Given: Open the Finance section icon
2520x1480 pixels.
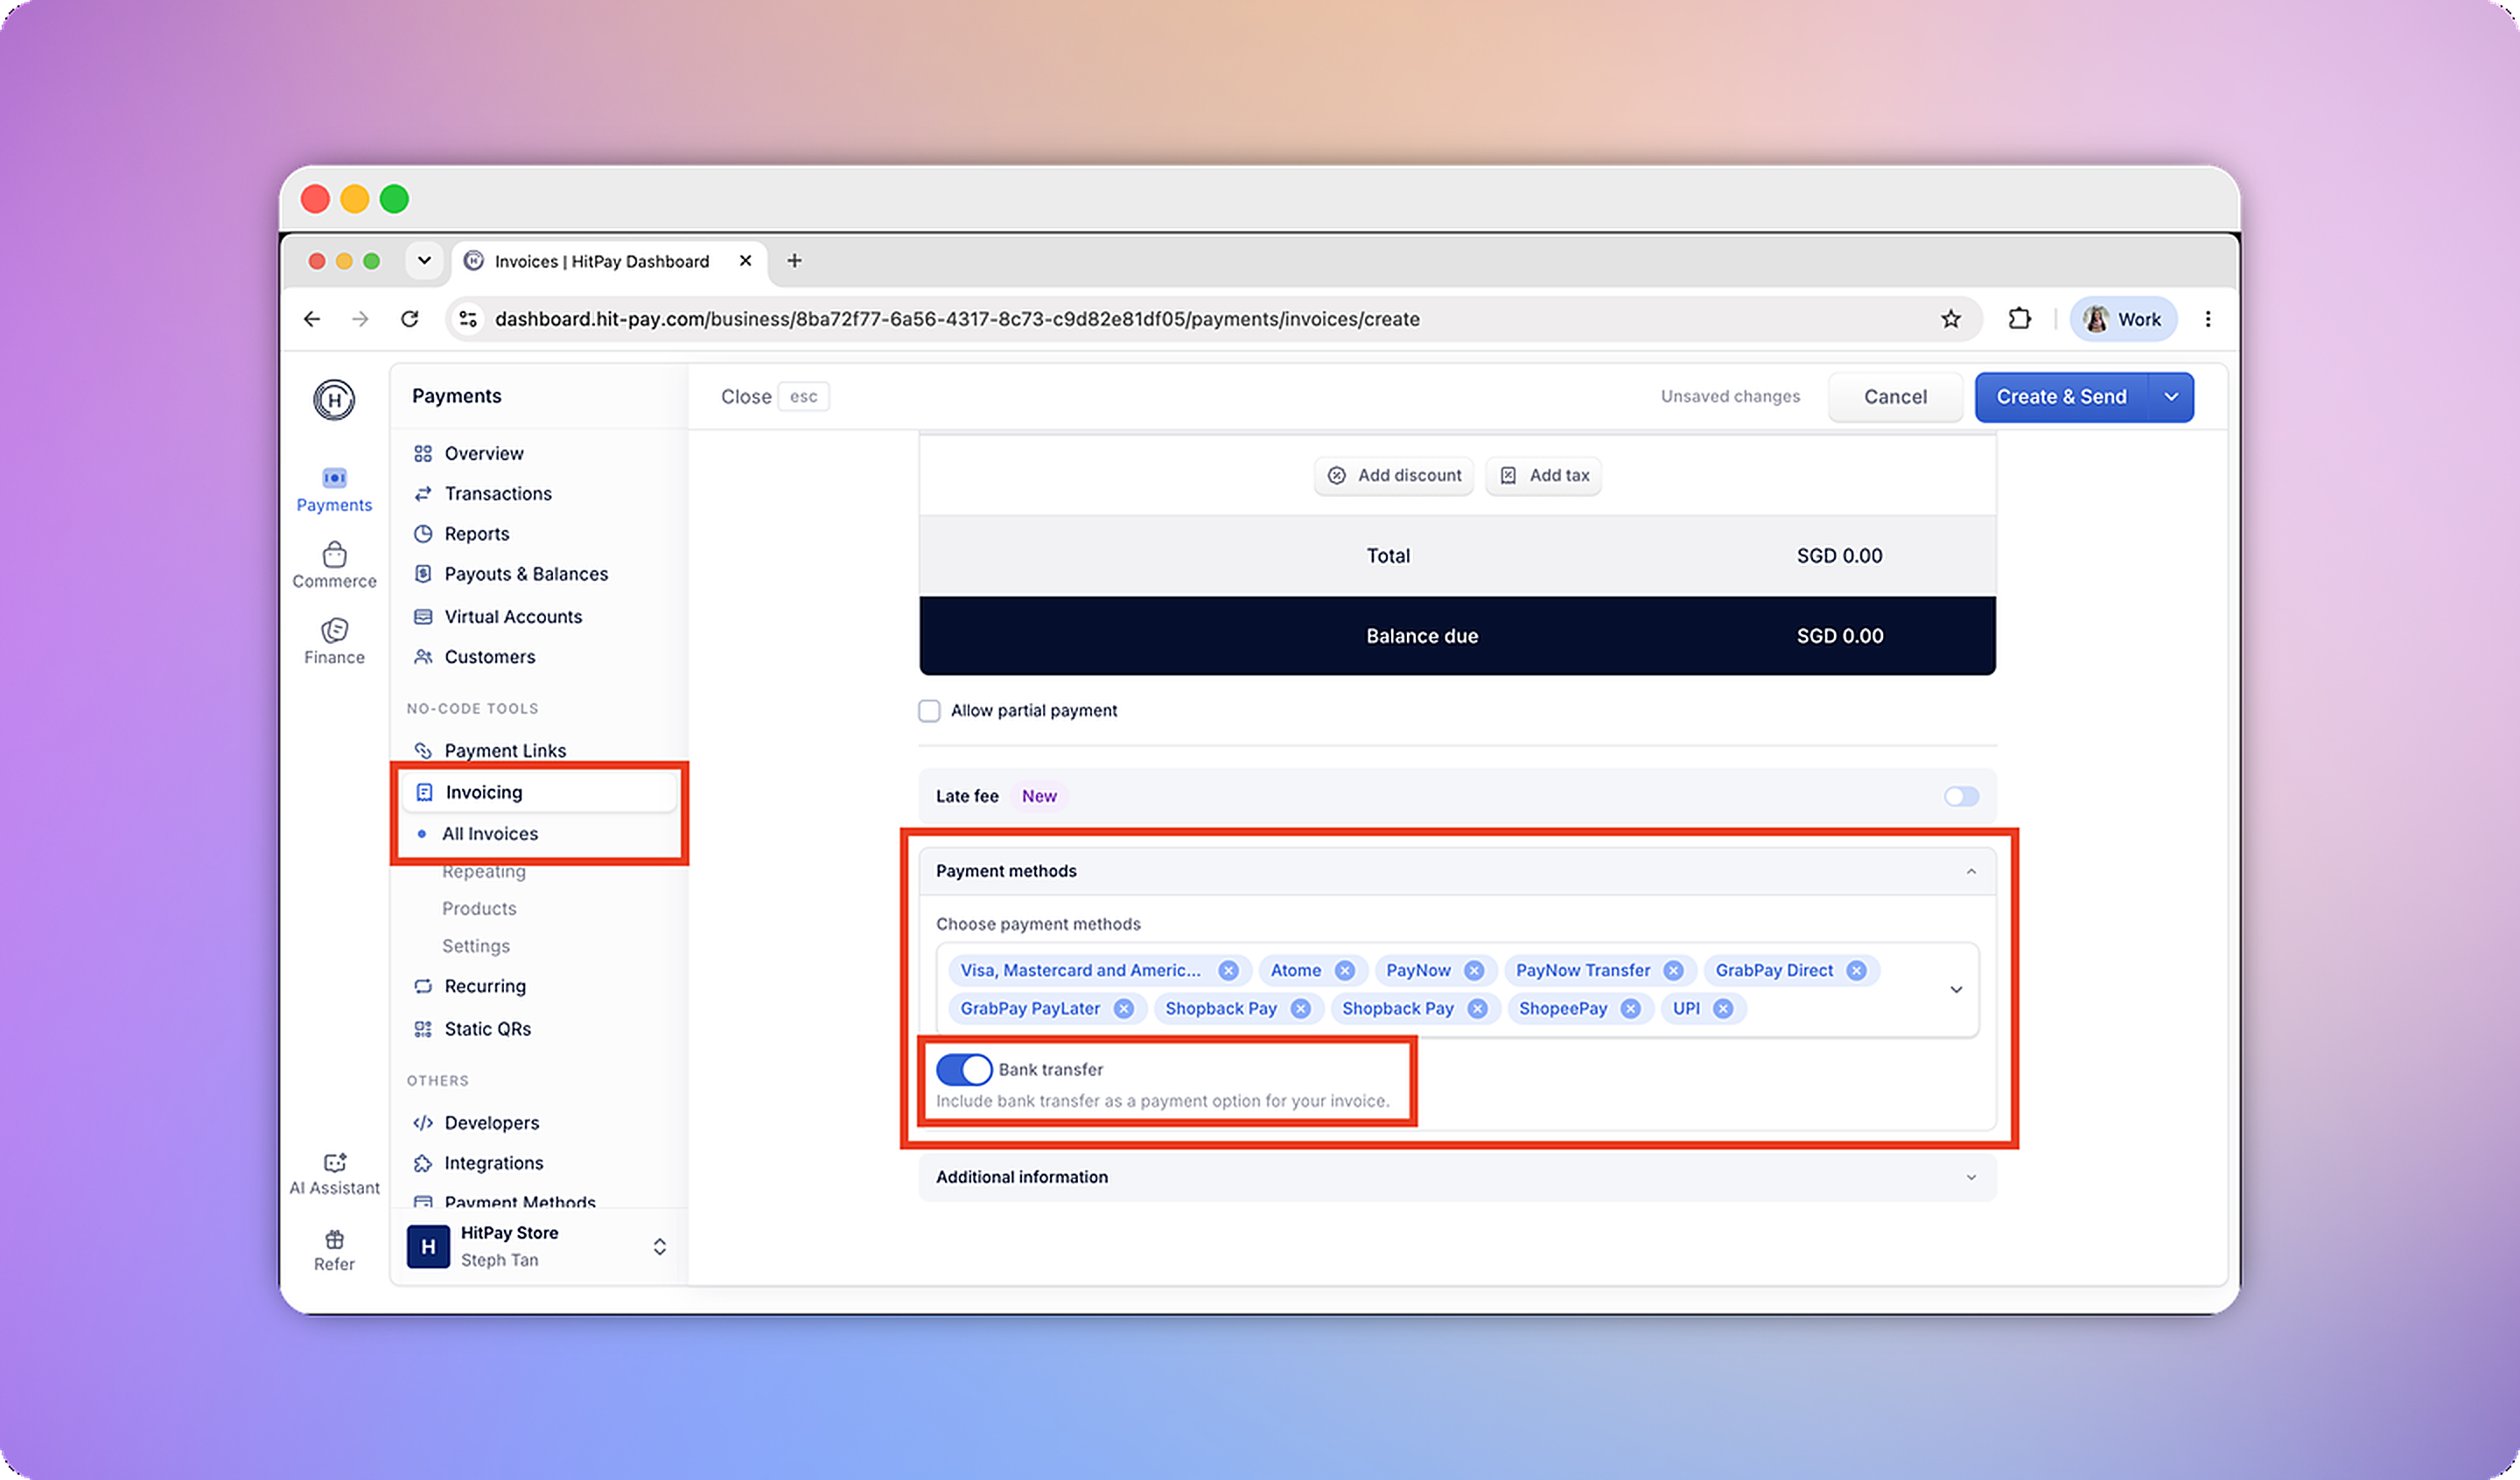Looking at the screenshot, I should [x=334, y=641].
